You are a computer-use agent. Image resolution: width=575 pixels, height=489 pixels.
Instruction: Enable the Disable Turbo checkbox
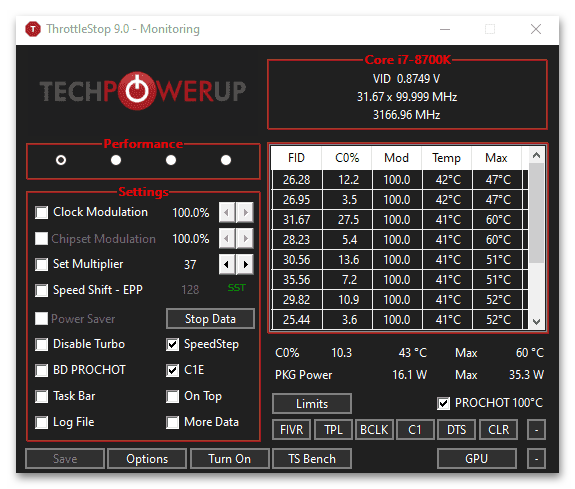coord(41,344)
